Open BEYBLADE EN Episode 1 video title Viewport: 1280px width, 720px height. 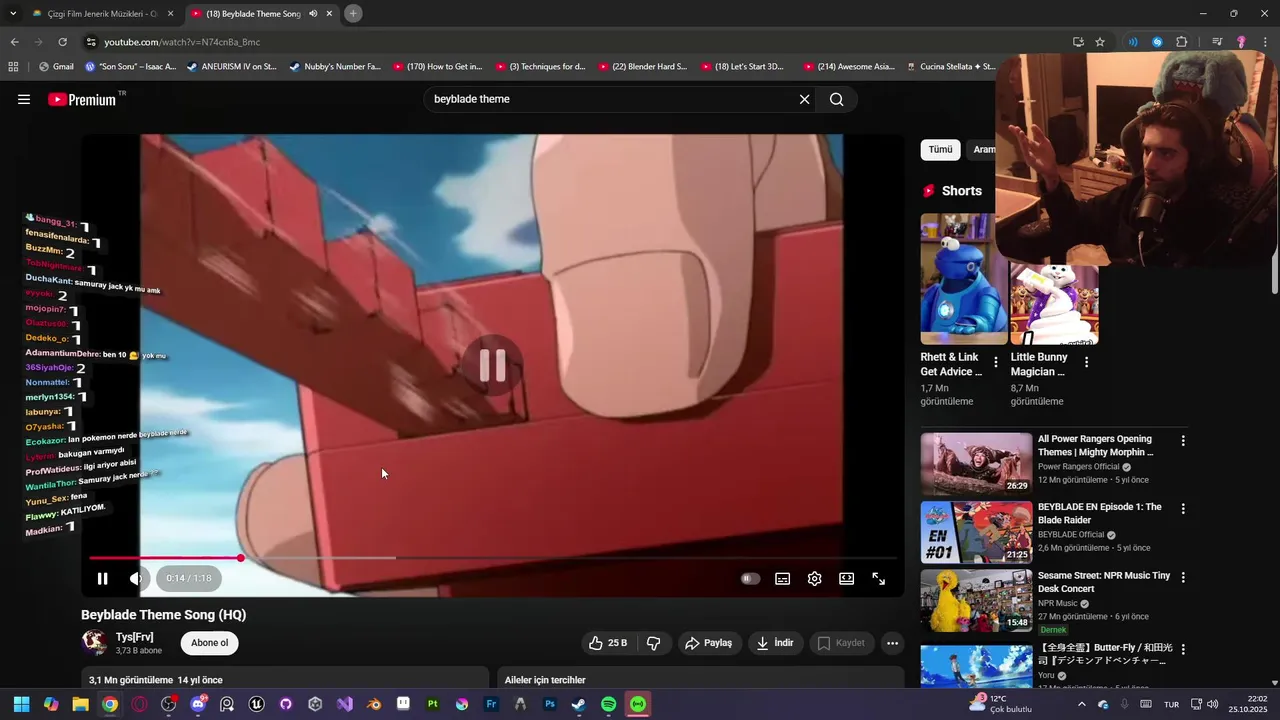click(1100, 513)
